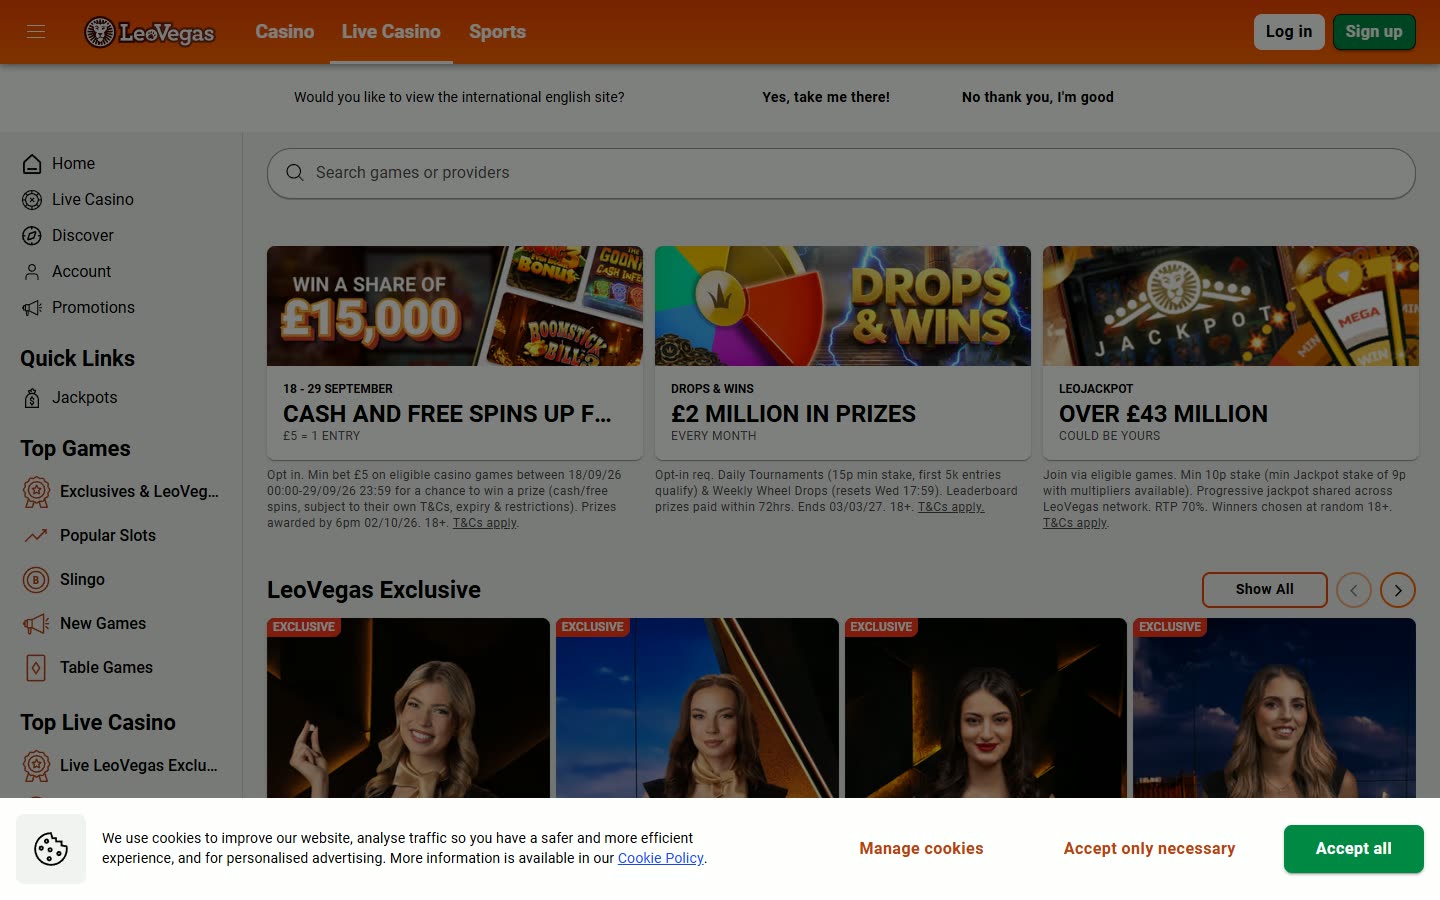Open Account in the sidebar
1440x900 pixels.
pyautogui.click(x=81, y=272)
